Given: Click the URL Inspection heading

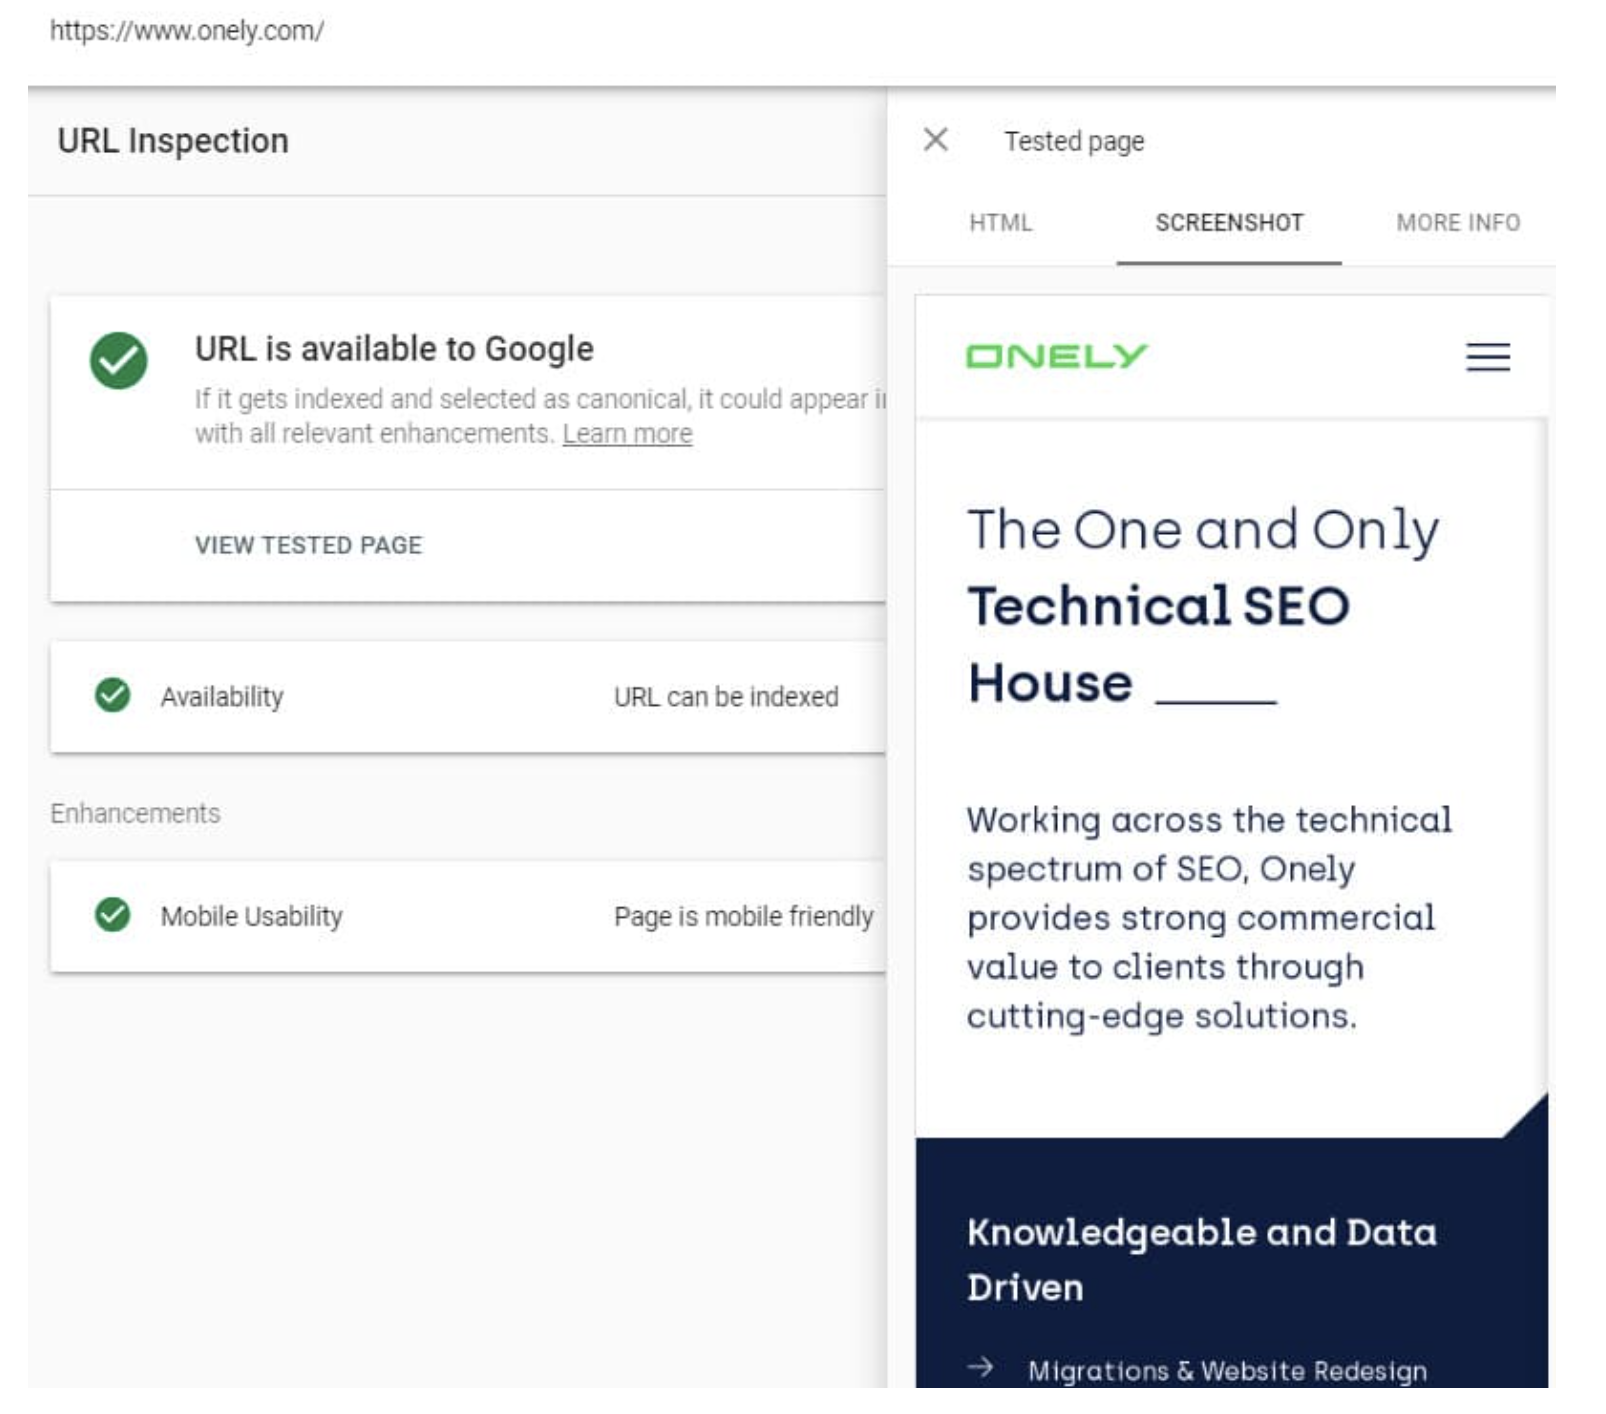Looking at the screenshot, I should pyautogui.click(x=173, y=141).
